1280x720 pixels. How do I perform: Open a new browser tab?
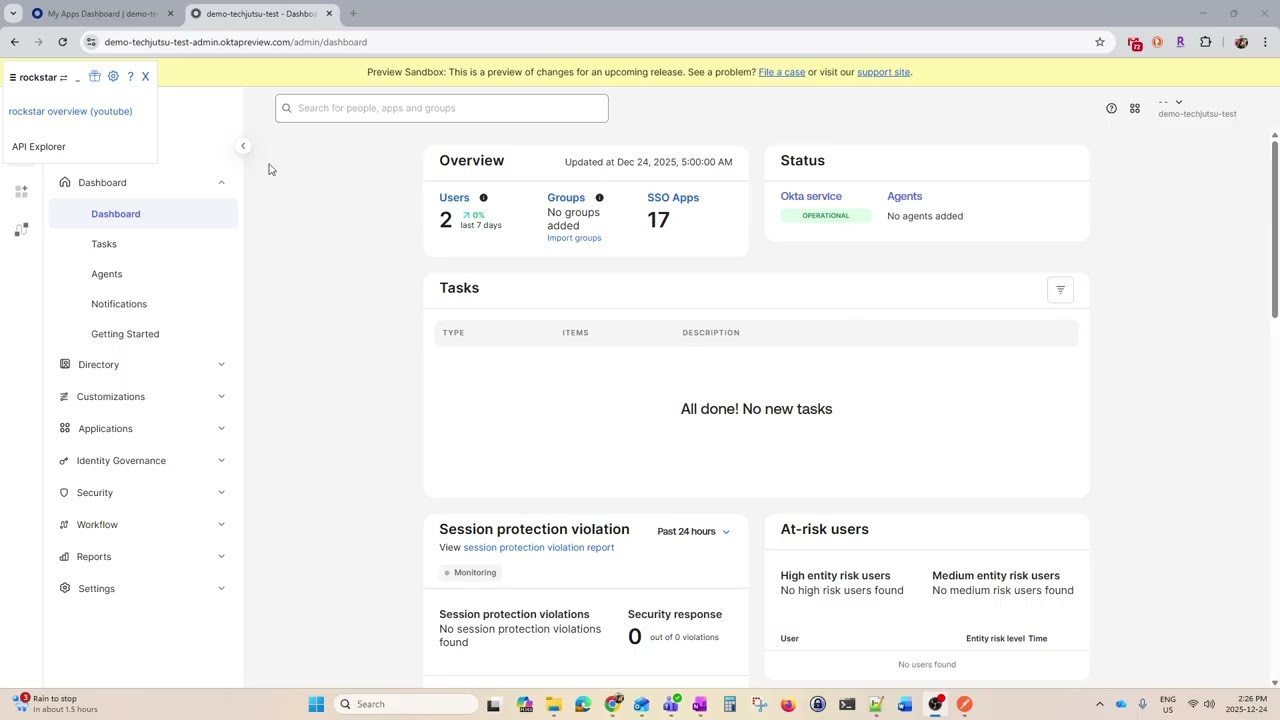click(x=353, y=14)
